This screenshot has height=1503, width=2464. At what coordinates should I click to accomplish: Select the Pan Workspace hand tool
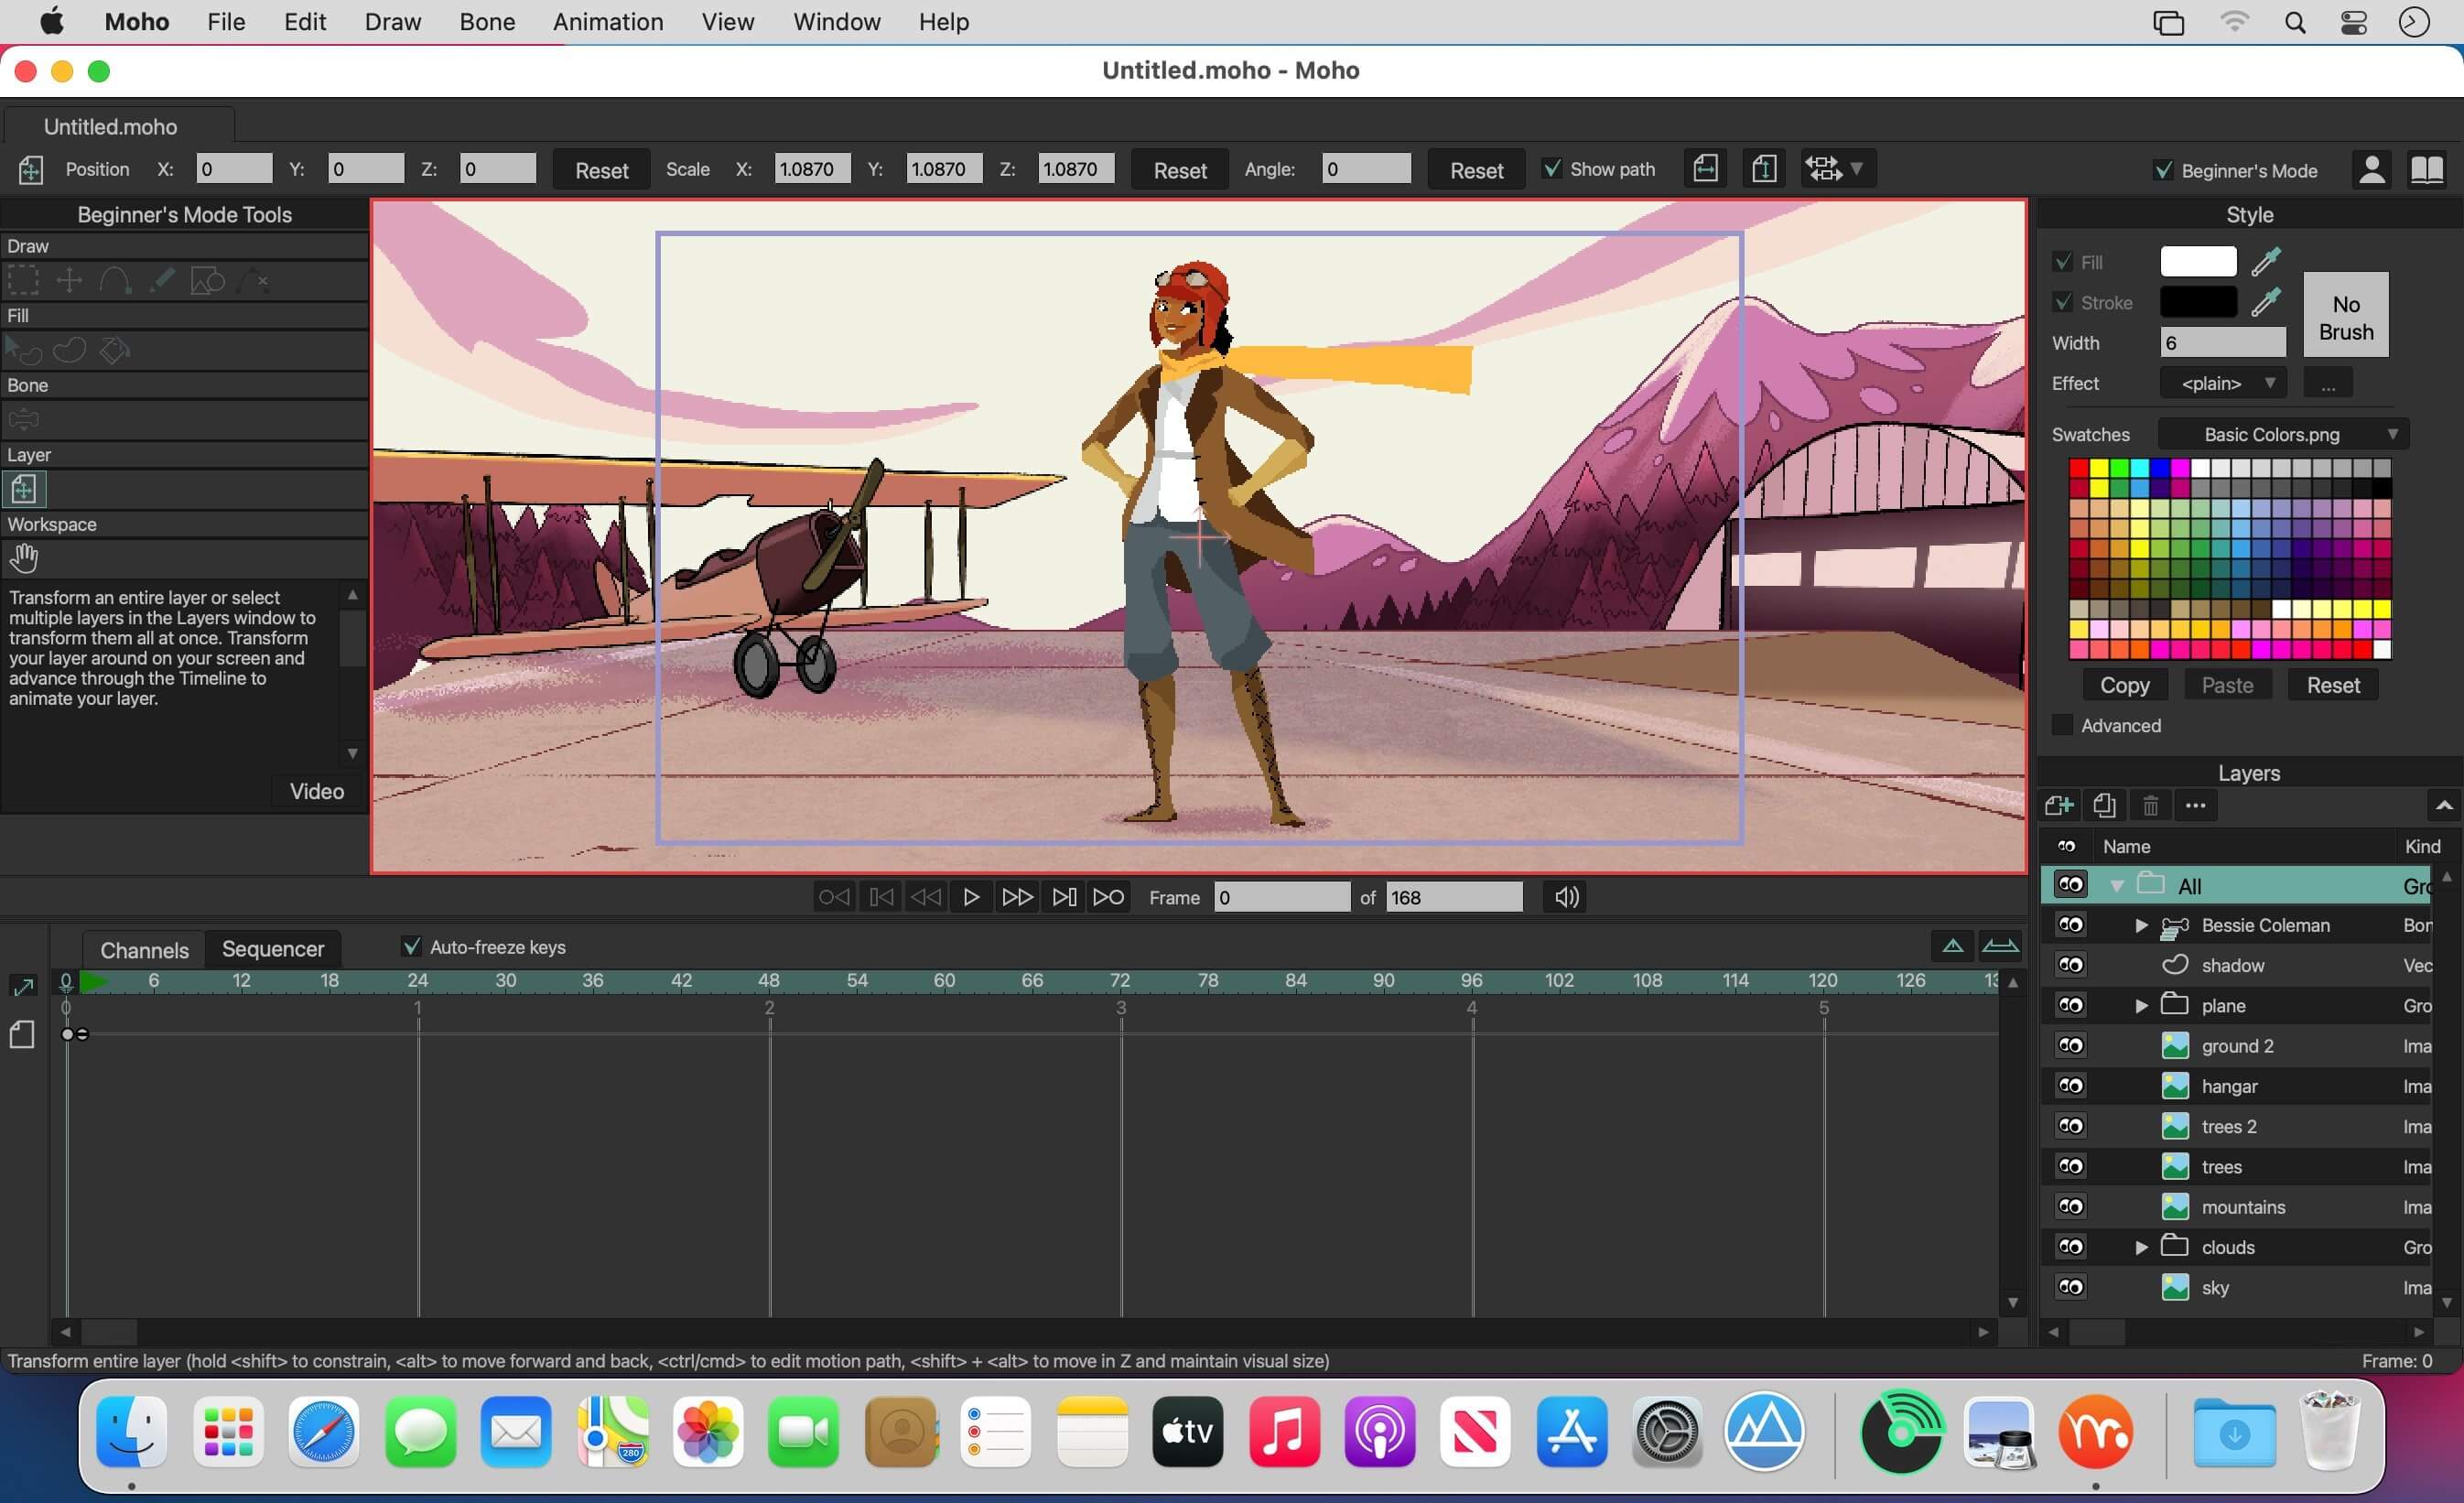coord(24,558)
